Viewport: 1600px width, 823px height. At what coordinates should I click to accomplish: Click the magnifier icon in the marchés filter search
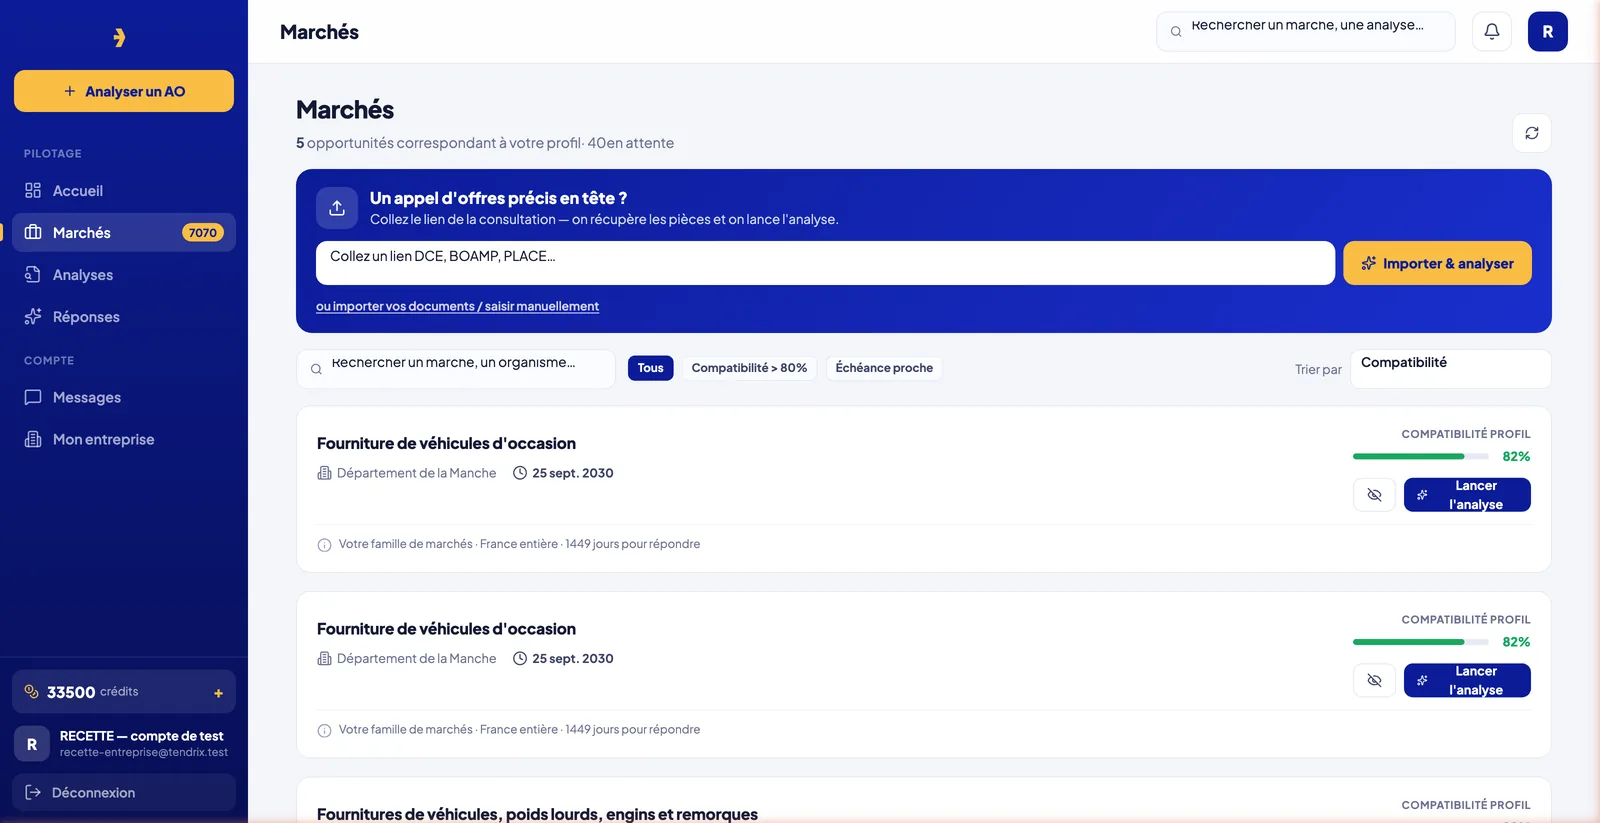pos(316,369)
